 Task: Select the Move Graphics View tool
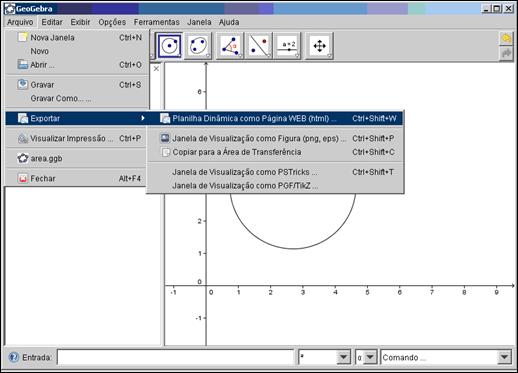tap(319, 46)
